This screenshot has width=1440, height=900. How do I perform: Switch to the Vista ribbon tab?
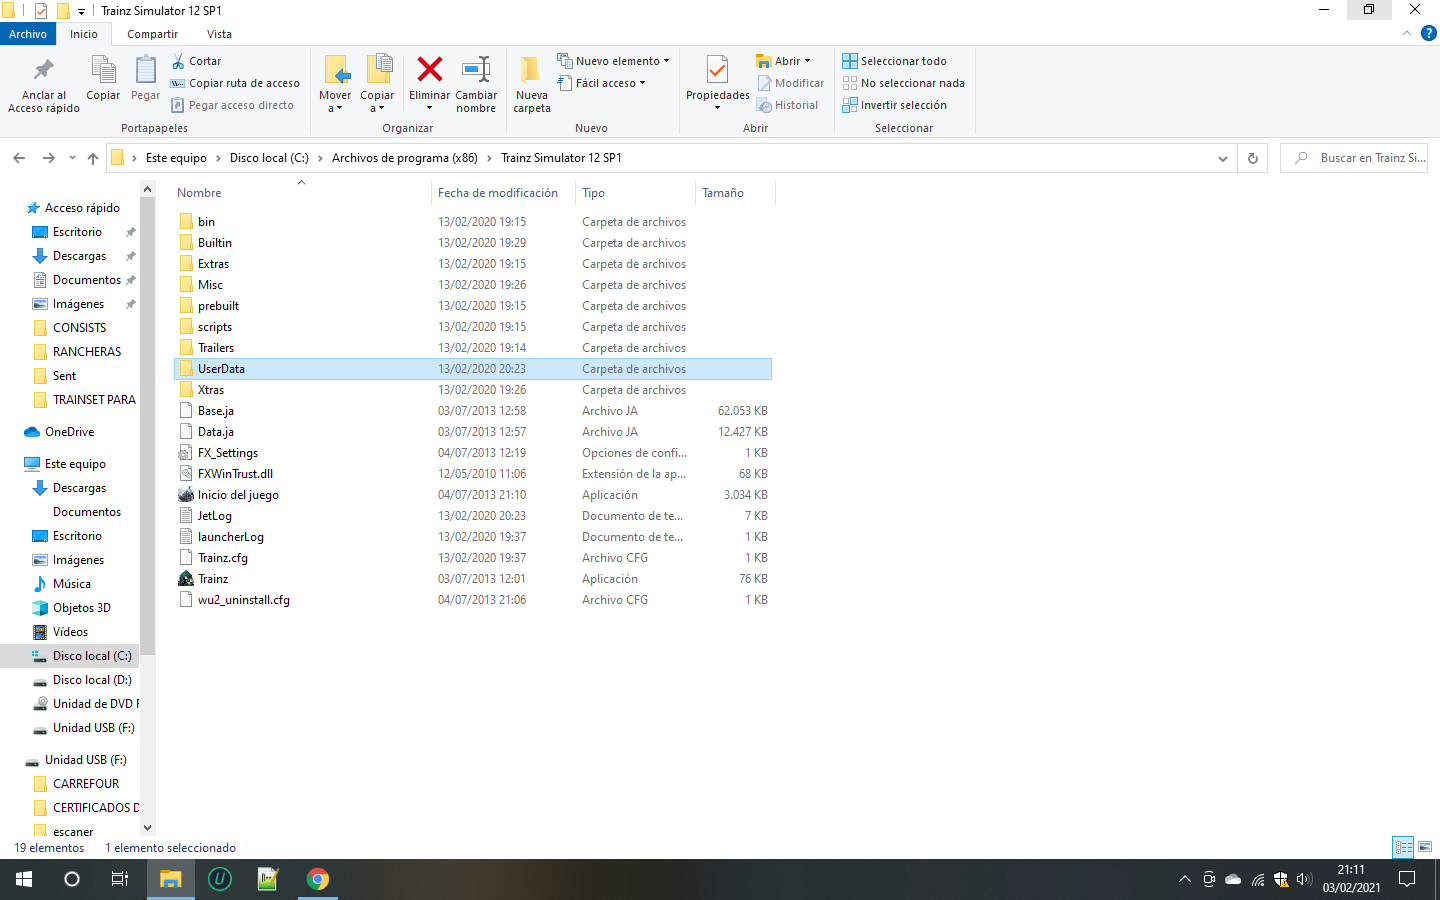coord(219,34)
